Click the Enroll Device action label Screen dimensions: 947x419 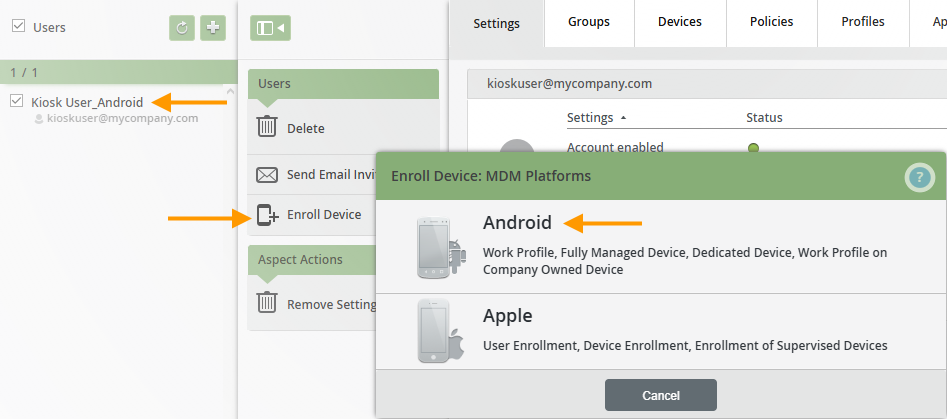click(324, 214)
